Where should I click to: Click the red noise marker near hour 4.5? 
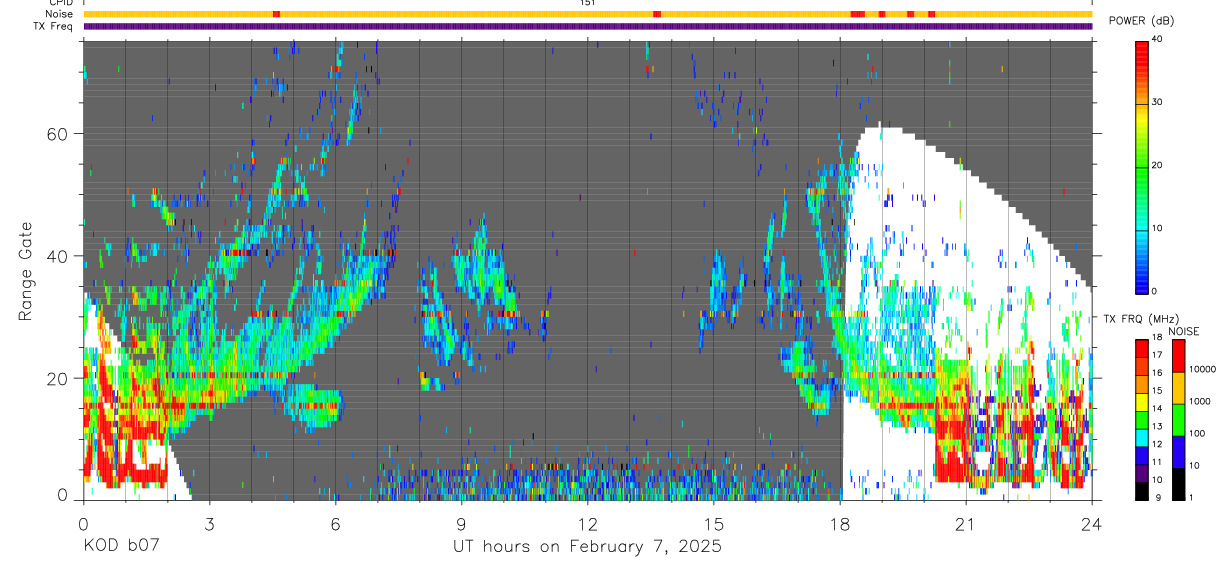point(276,14)
